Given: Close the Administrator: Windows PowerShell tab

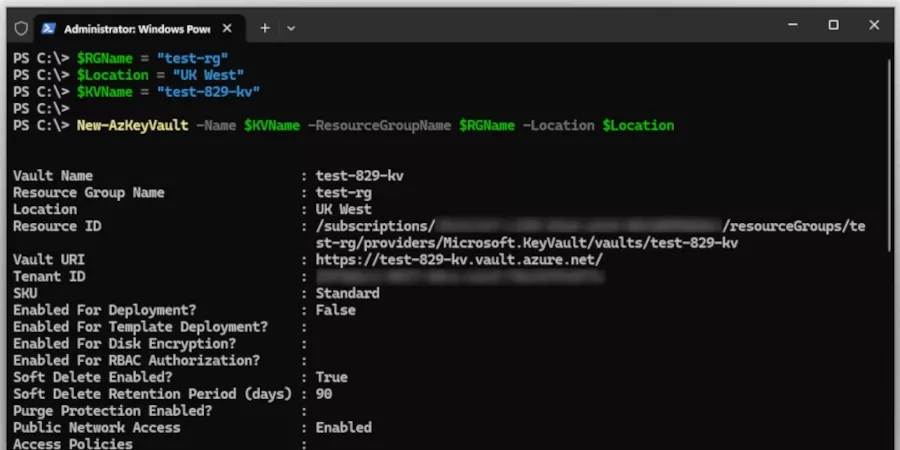Looking at the screenshot, I should pyautogui.click(x=228, y=28).
